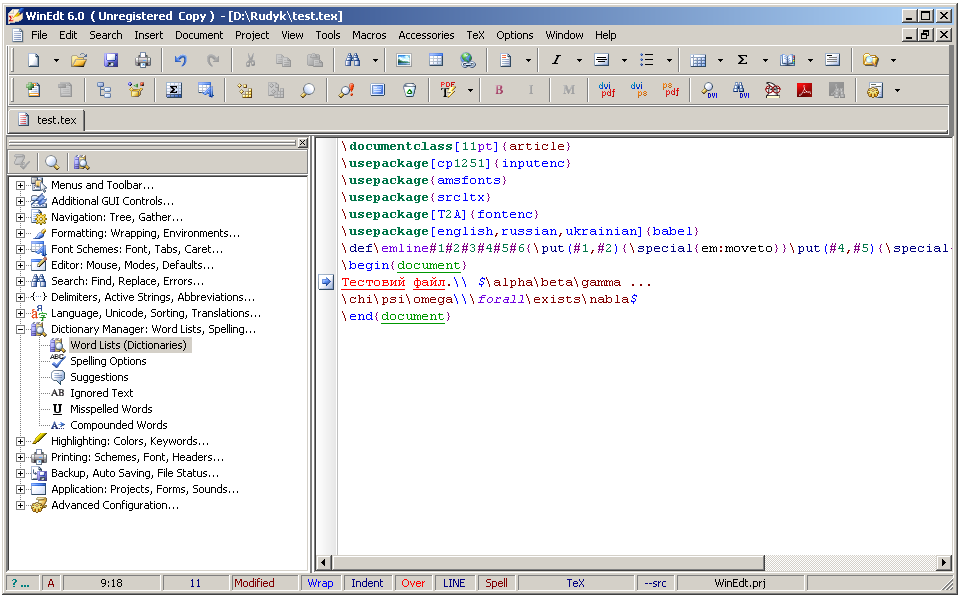Click the editor's horizontal scrollbar right arrow
Image resolution: width=960 pixels, height=598 pixels.
[x=943, y=563]
